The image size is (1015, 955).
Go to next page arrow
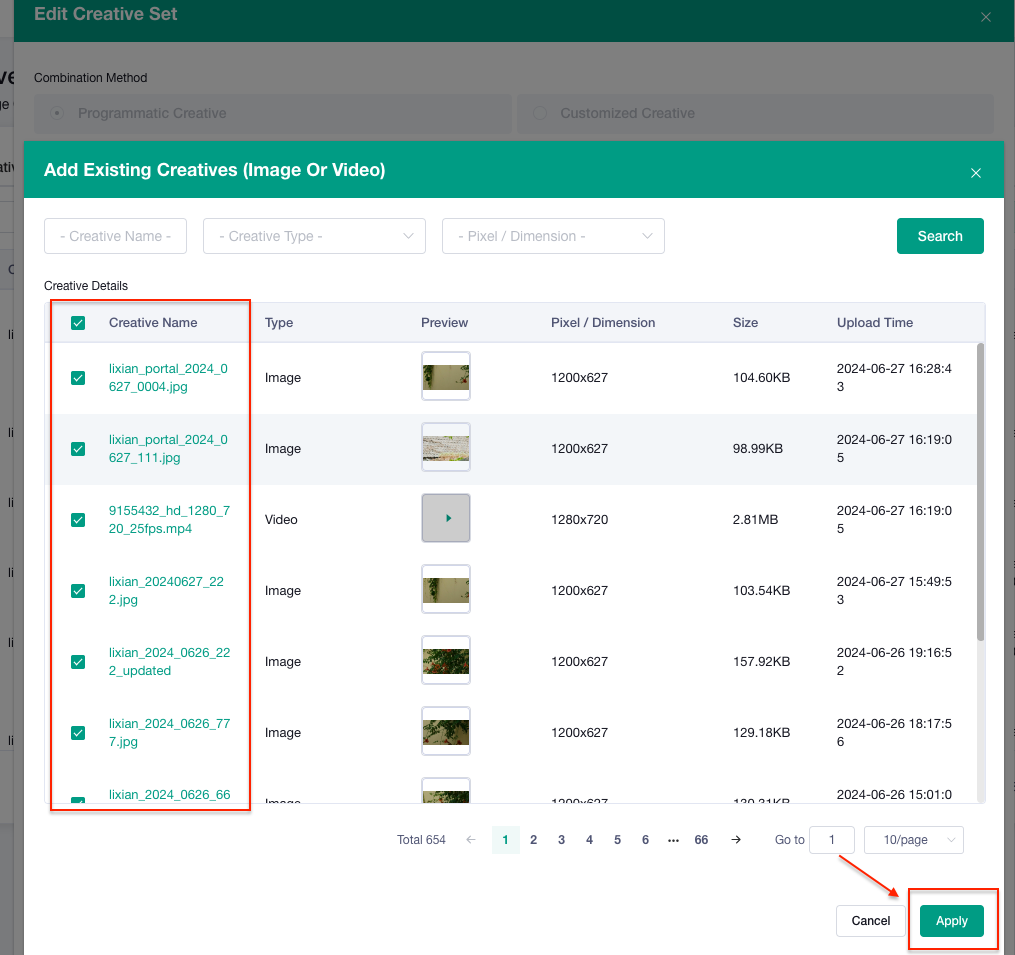[736, 840]
